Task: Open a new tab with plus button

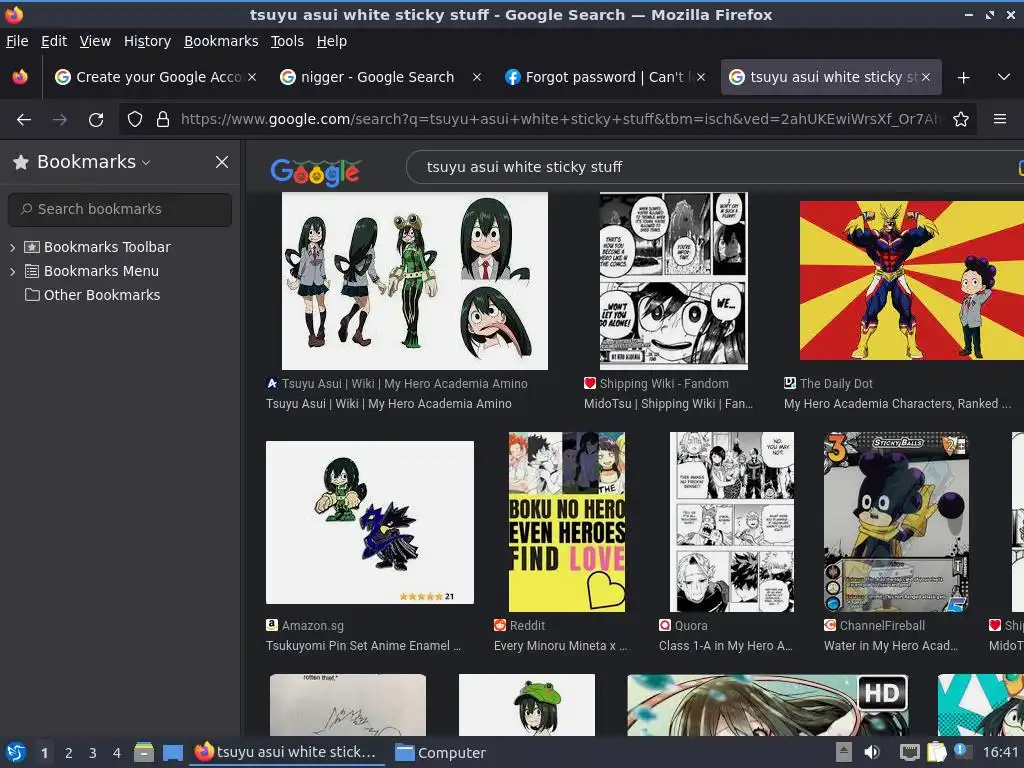Action: (963, 78)
